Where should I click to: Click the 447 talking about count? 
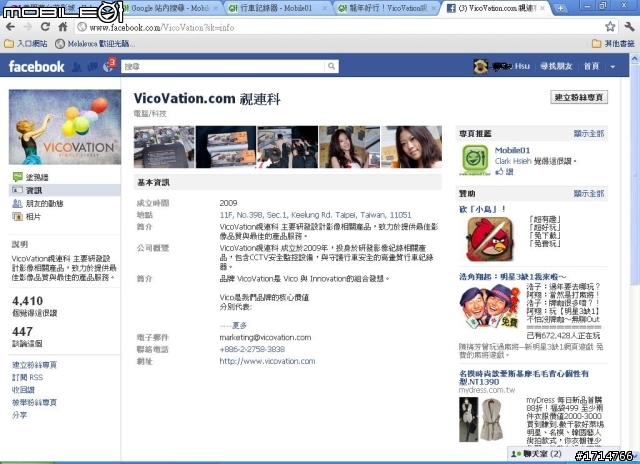(22, 331)
